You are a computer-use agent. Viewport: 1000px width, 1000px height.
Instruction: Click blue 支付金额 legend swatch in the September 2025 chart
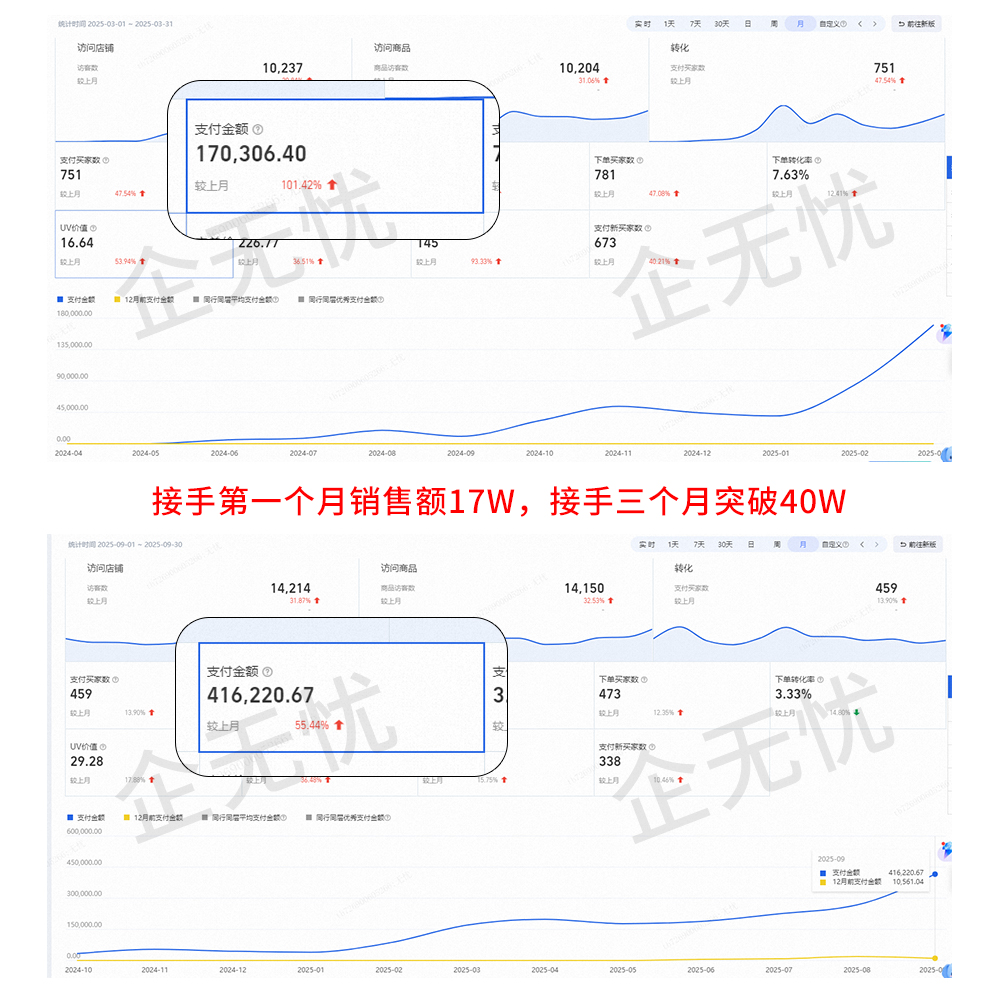pyautogui.click(x=70, y=817)
